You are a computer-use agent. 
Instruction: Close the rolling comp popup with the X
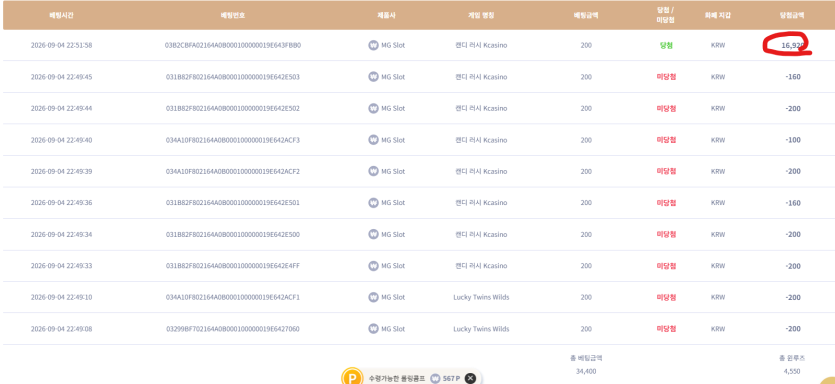(x=470, y=378)
